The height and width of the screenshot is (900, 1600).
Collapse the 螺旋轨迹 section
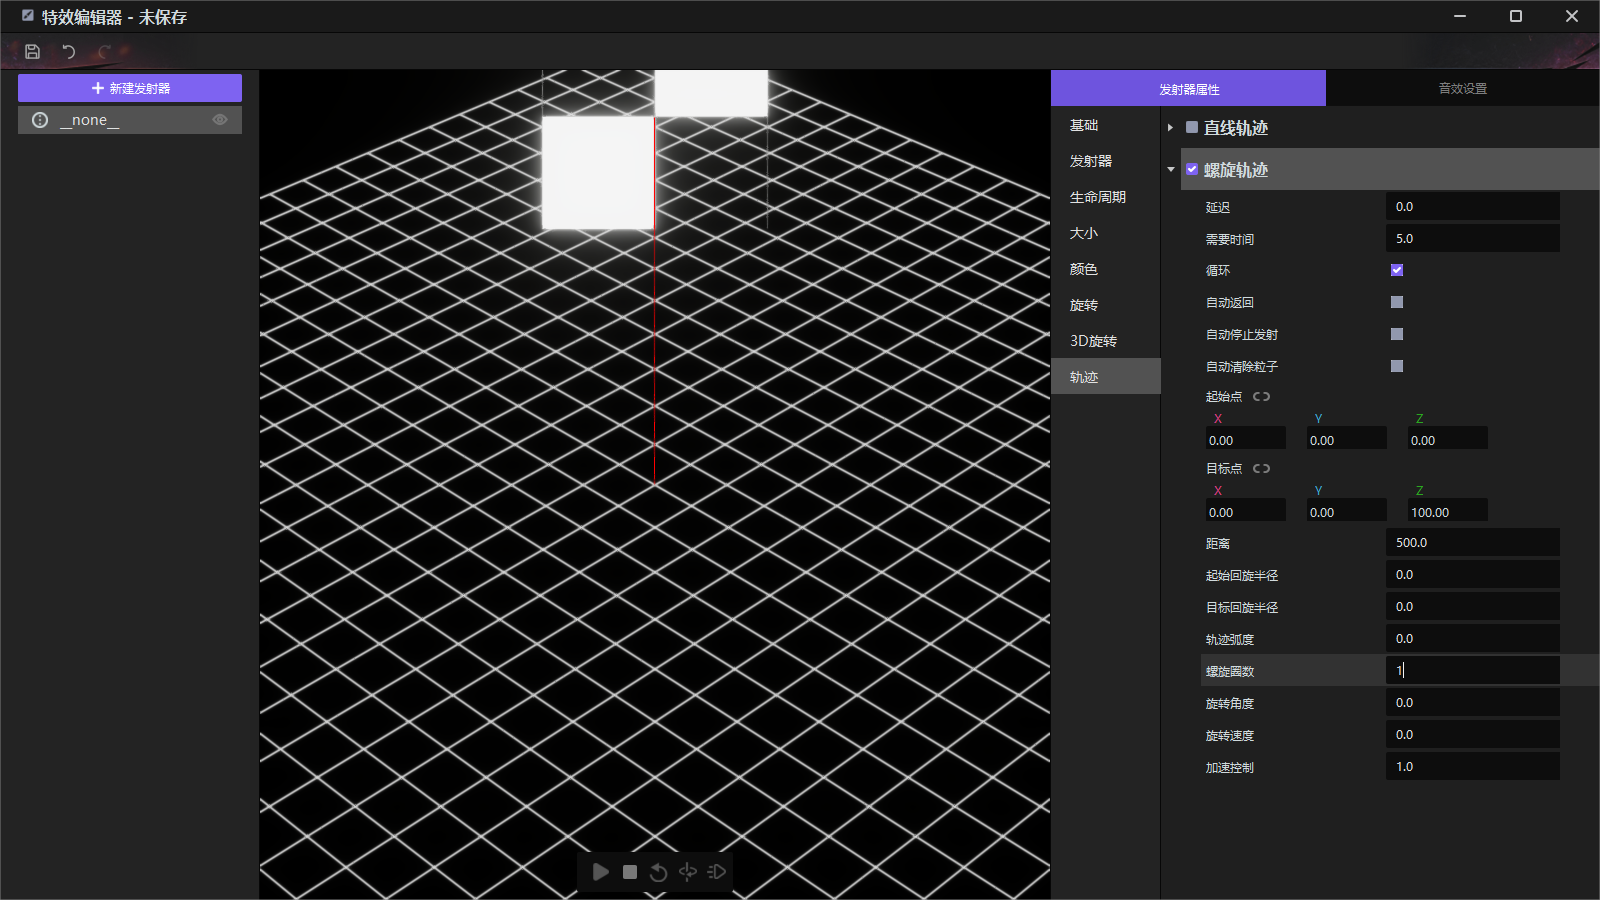pyautogui.click(x=1171, y=170)
